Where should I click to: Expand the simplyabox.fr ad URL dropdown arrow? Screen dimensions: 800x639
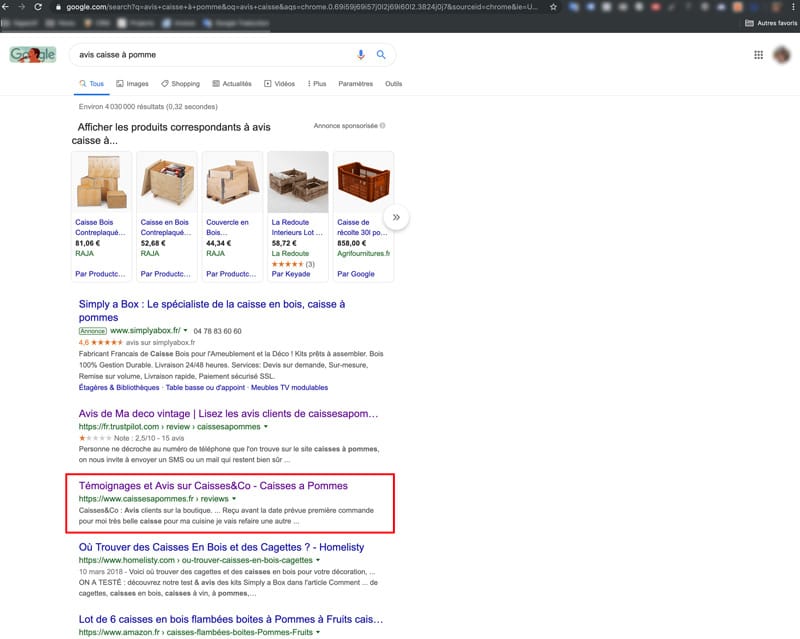point(187,331)
